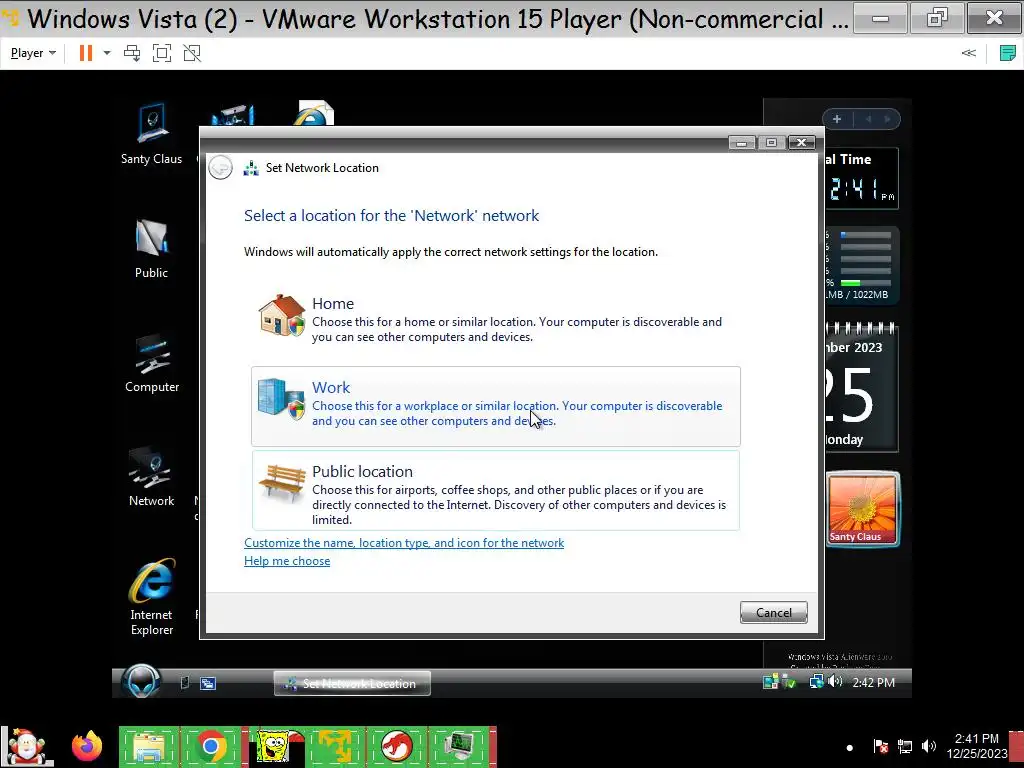Collapse VMware toolbar with double chevron icon
The image size is (1024, 768).
tap(968, 53)
